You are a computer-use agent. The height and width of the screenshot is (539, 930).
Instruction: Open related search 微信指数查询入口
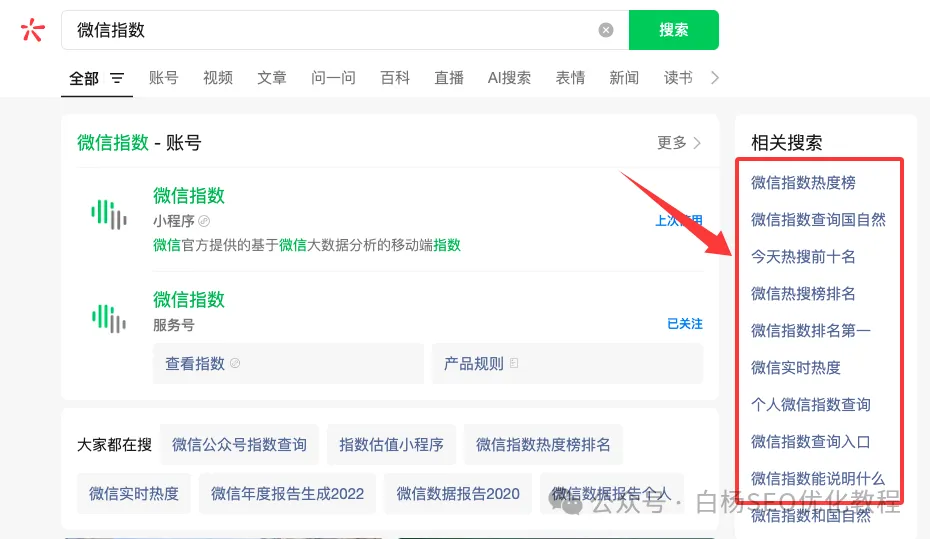tap(810, 442)
